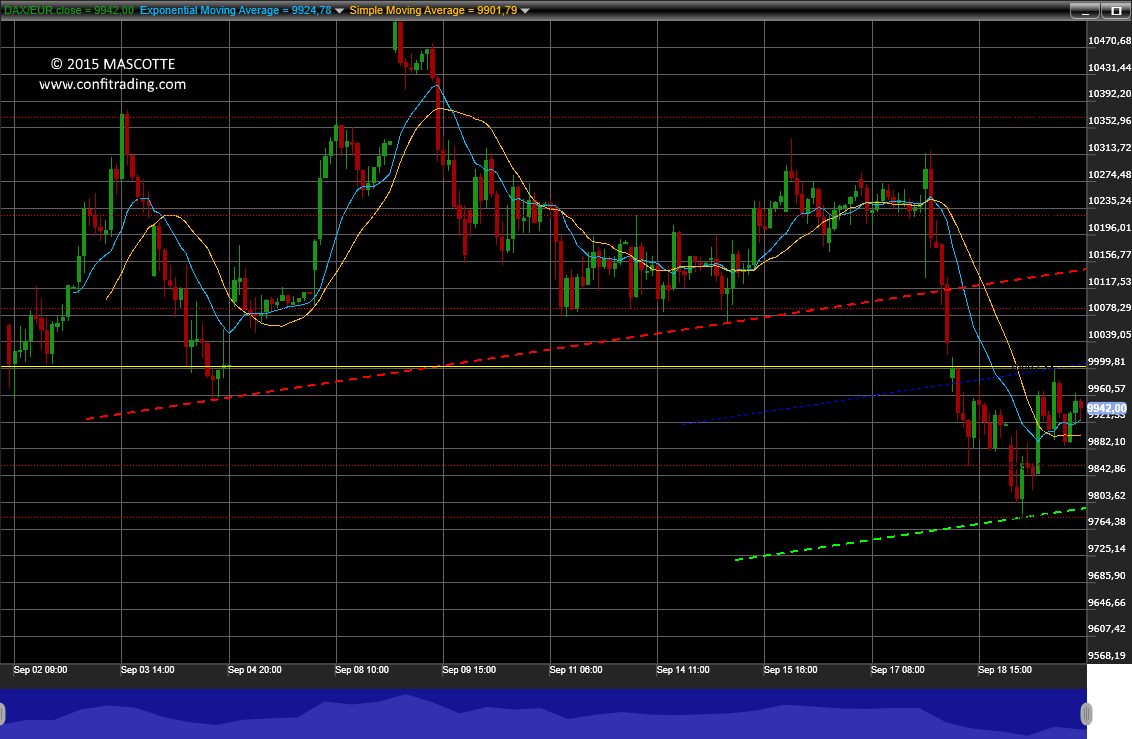Open the Simple Moving Average dropdown arrow
The image size is (1132, 739).
[x=525, y=11]
